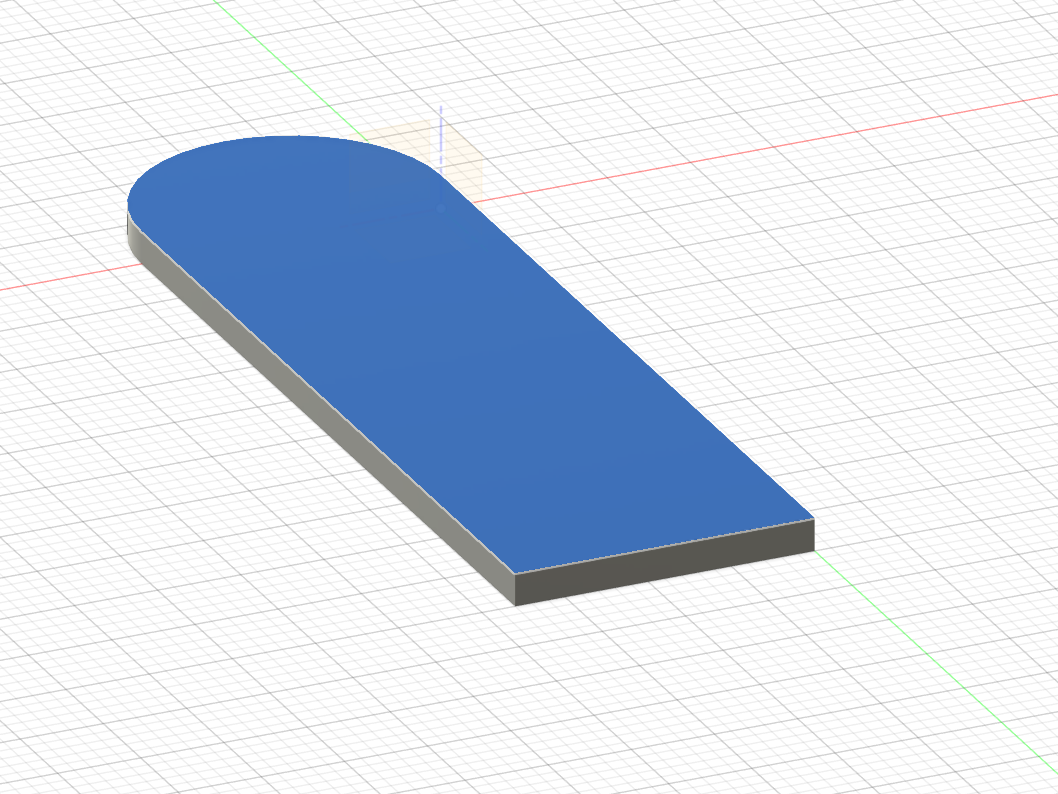Select the right straight edge of top face

pyautogui.click(x=630, y=350)
